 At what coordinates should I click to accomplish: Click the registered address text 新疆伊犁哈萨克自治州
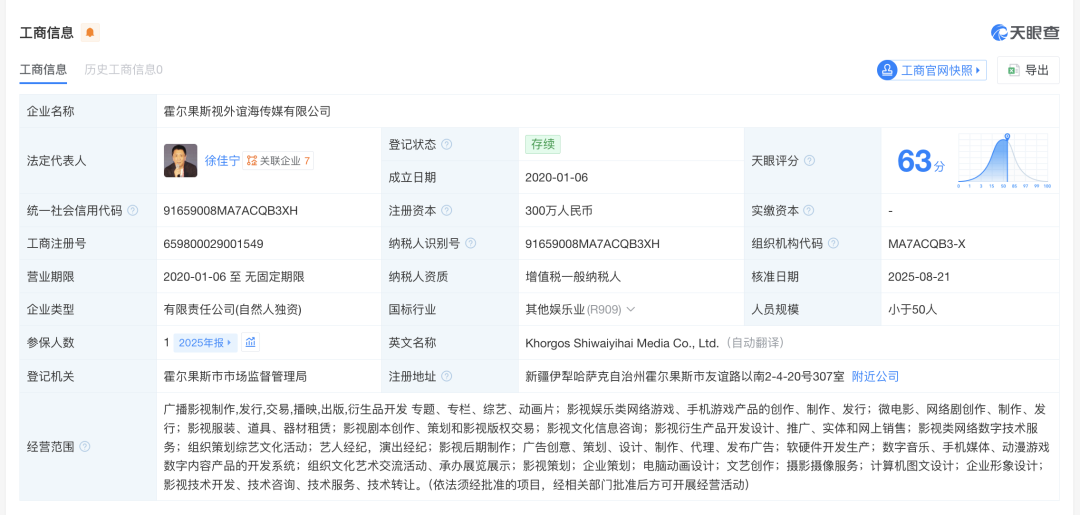[x=585, y=377]
